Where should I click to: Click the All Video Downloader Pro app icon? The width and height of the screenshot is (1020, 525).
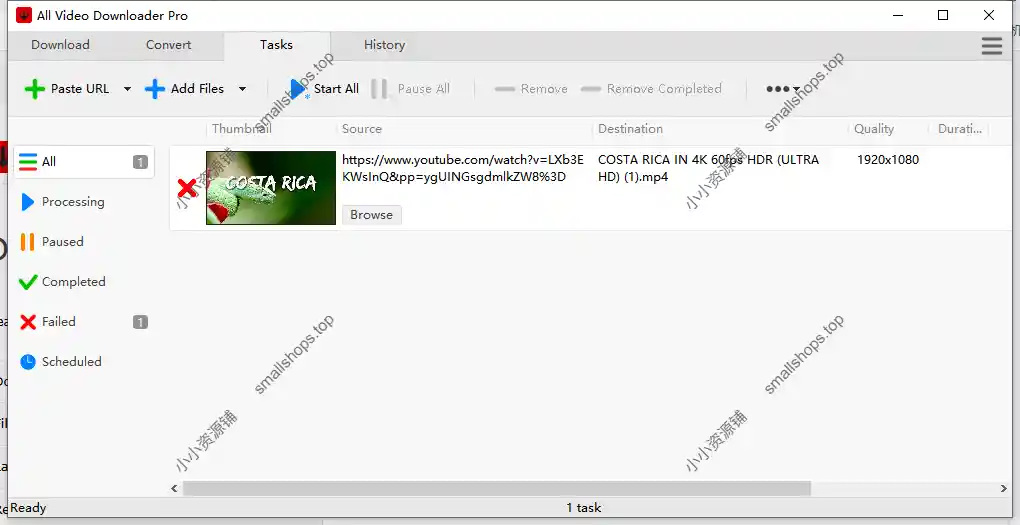tap(24, 15)
